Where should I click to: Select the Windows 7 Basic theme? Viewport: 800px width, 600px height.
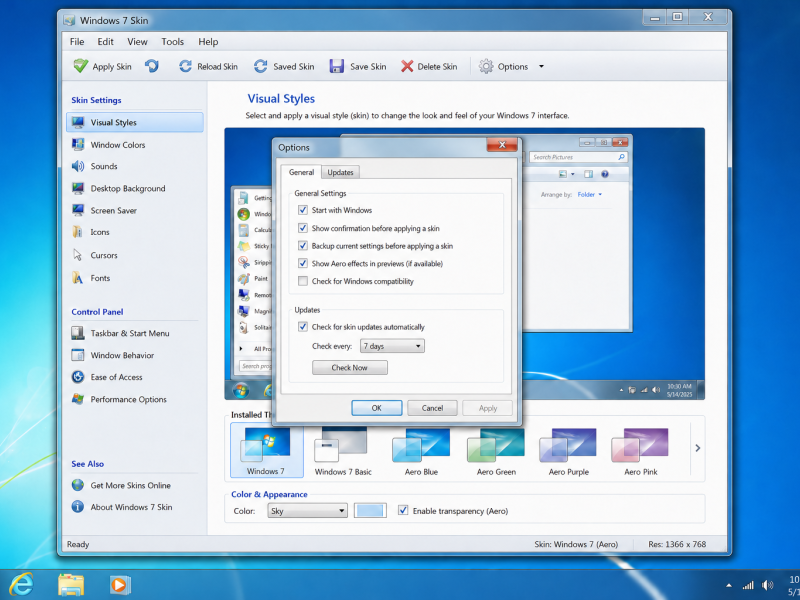343,451
